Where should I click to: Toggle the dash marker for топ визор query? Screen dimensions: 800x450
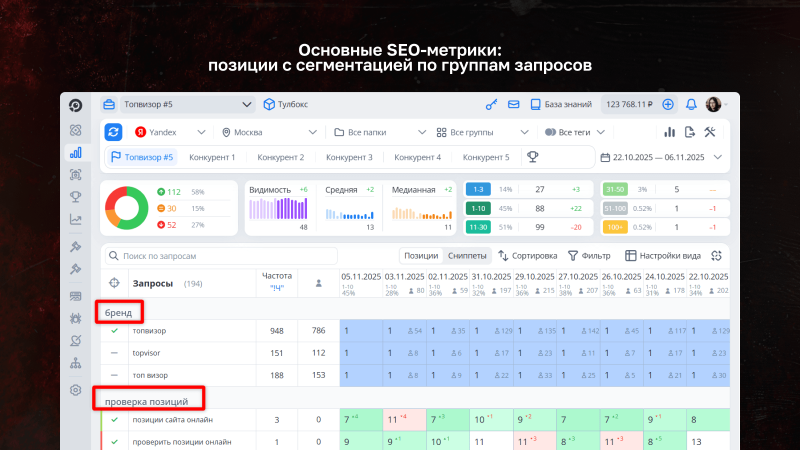click(x=114, y=375)
